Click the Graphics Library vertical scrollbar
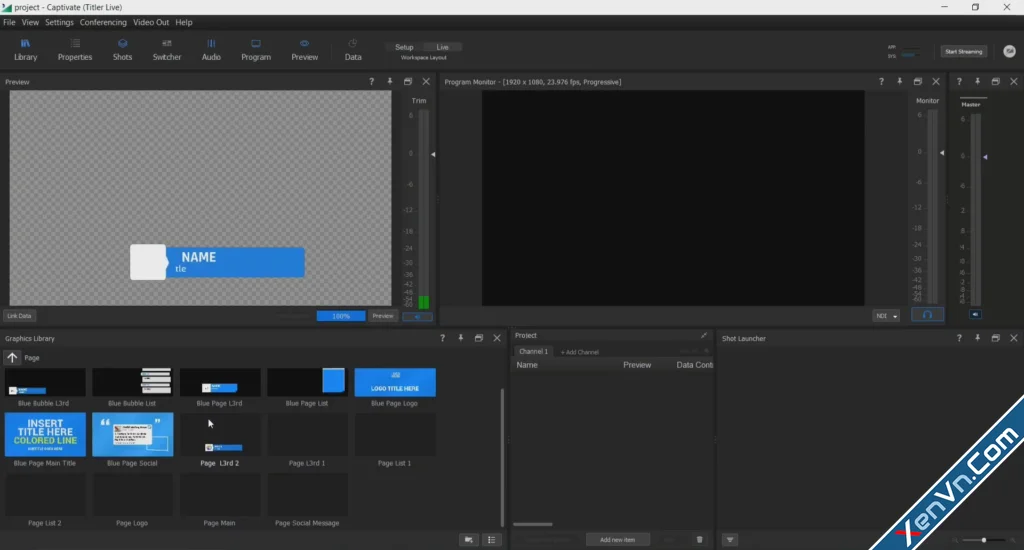 [502, 457]
